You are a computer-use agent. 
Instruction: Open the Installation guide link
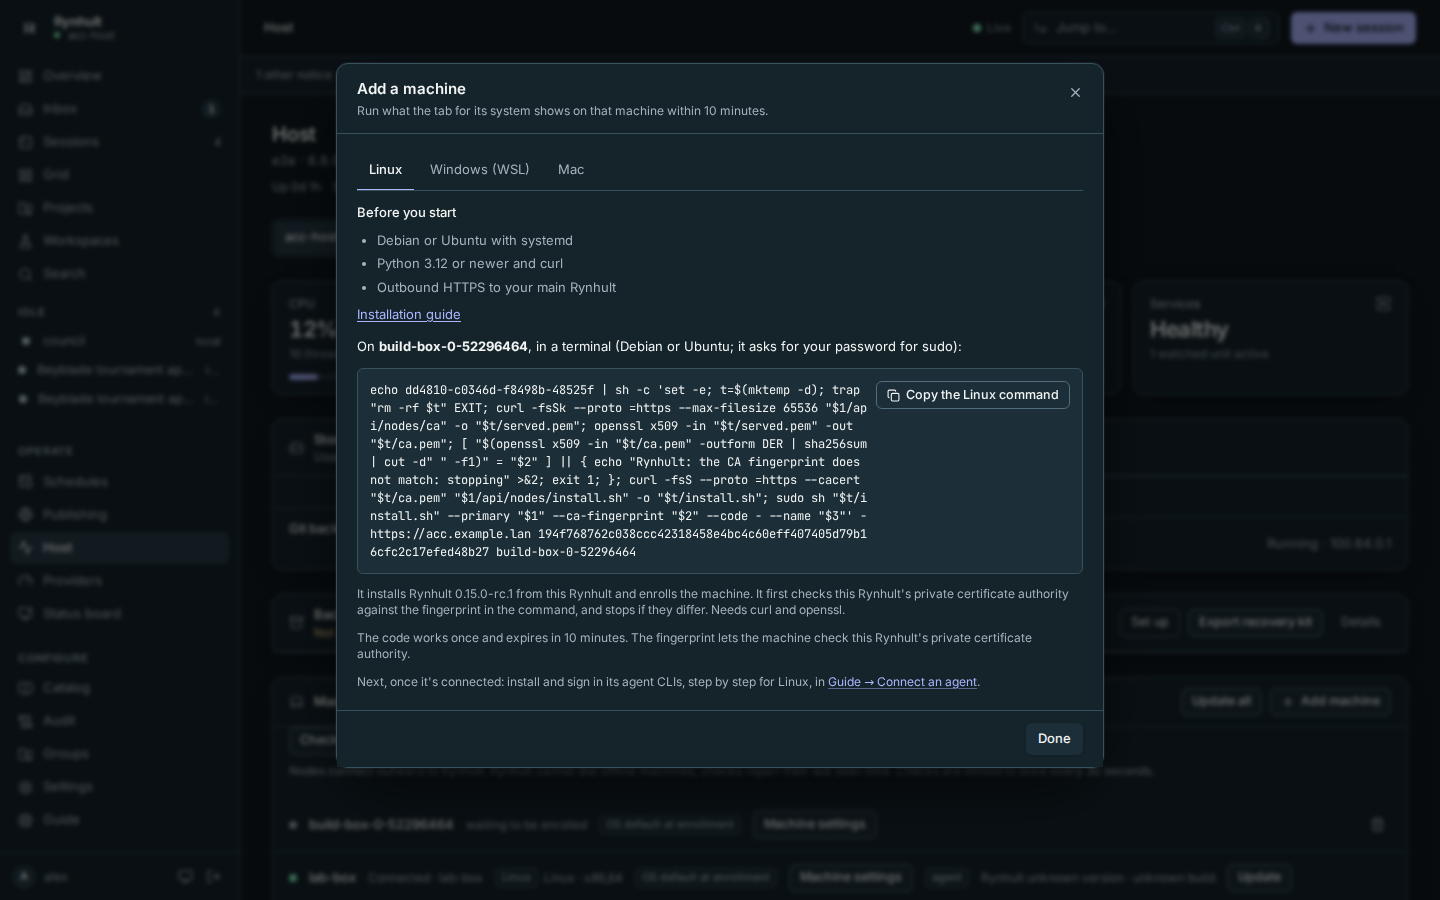pos(409,314)
